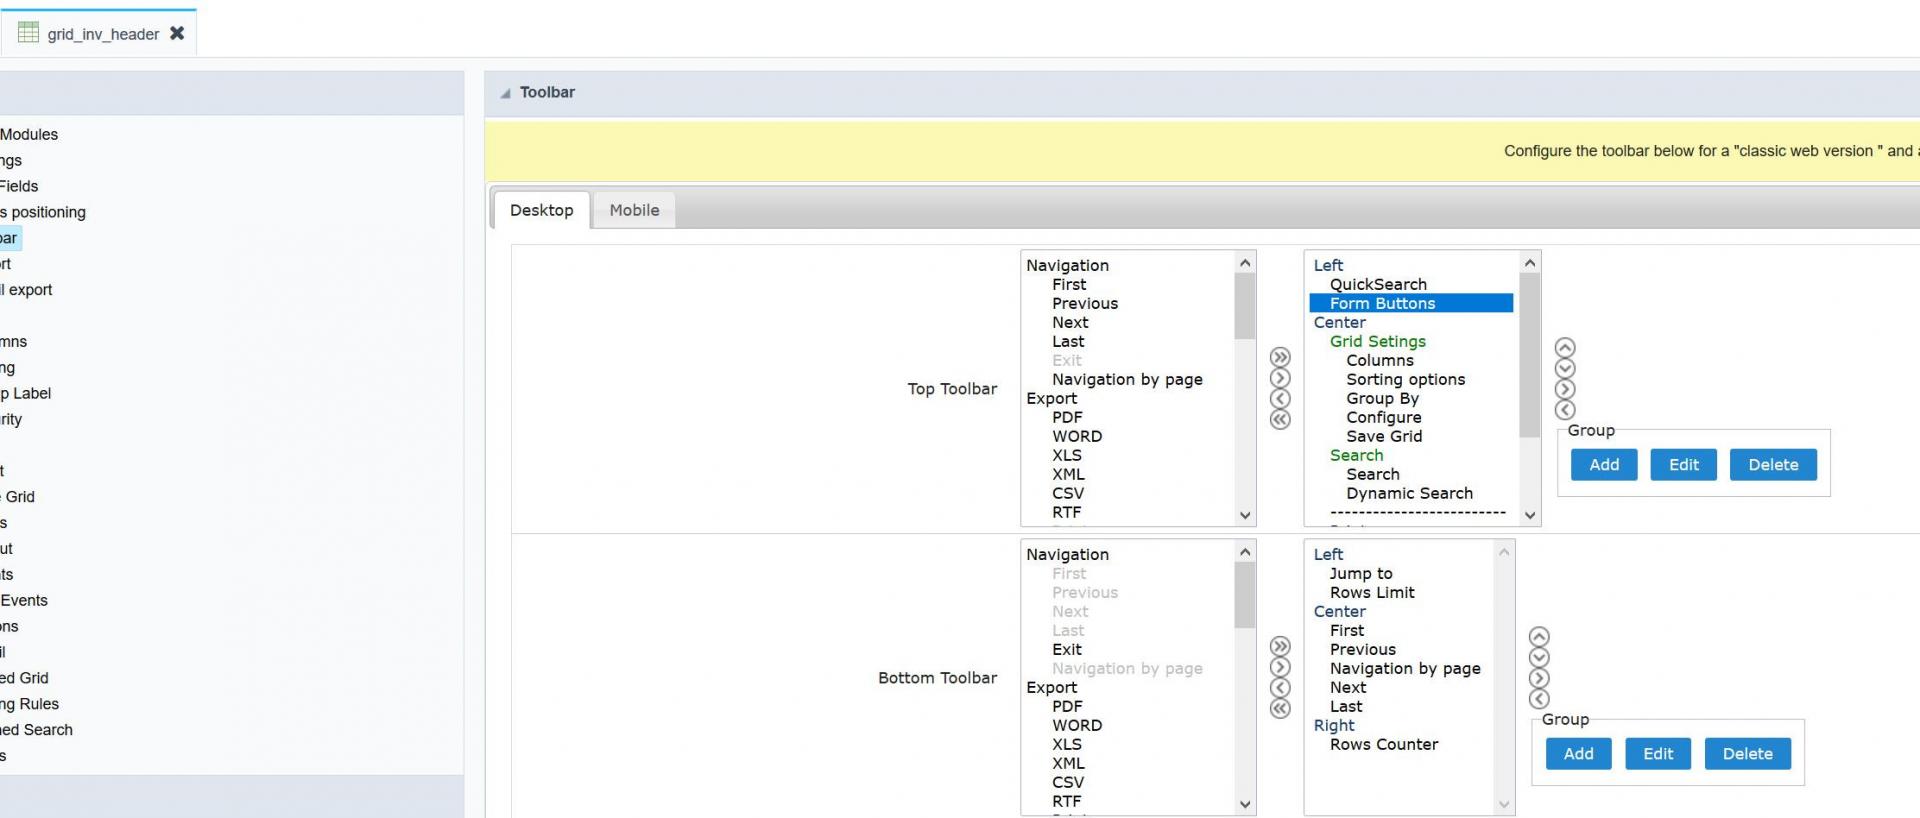Indent Top Toolbar item with right order arrow
The image size is (1920, 818).
point(1565,389)
